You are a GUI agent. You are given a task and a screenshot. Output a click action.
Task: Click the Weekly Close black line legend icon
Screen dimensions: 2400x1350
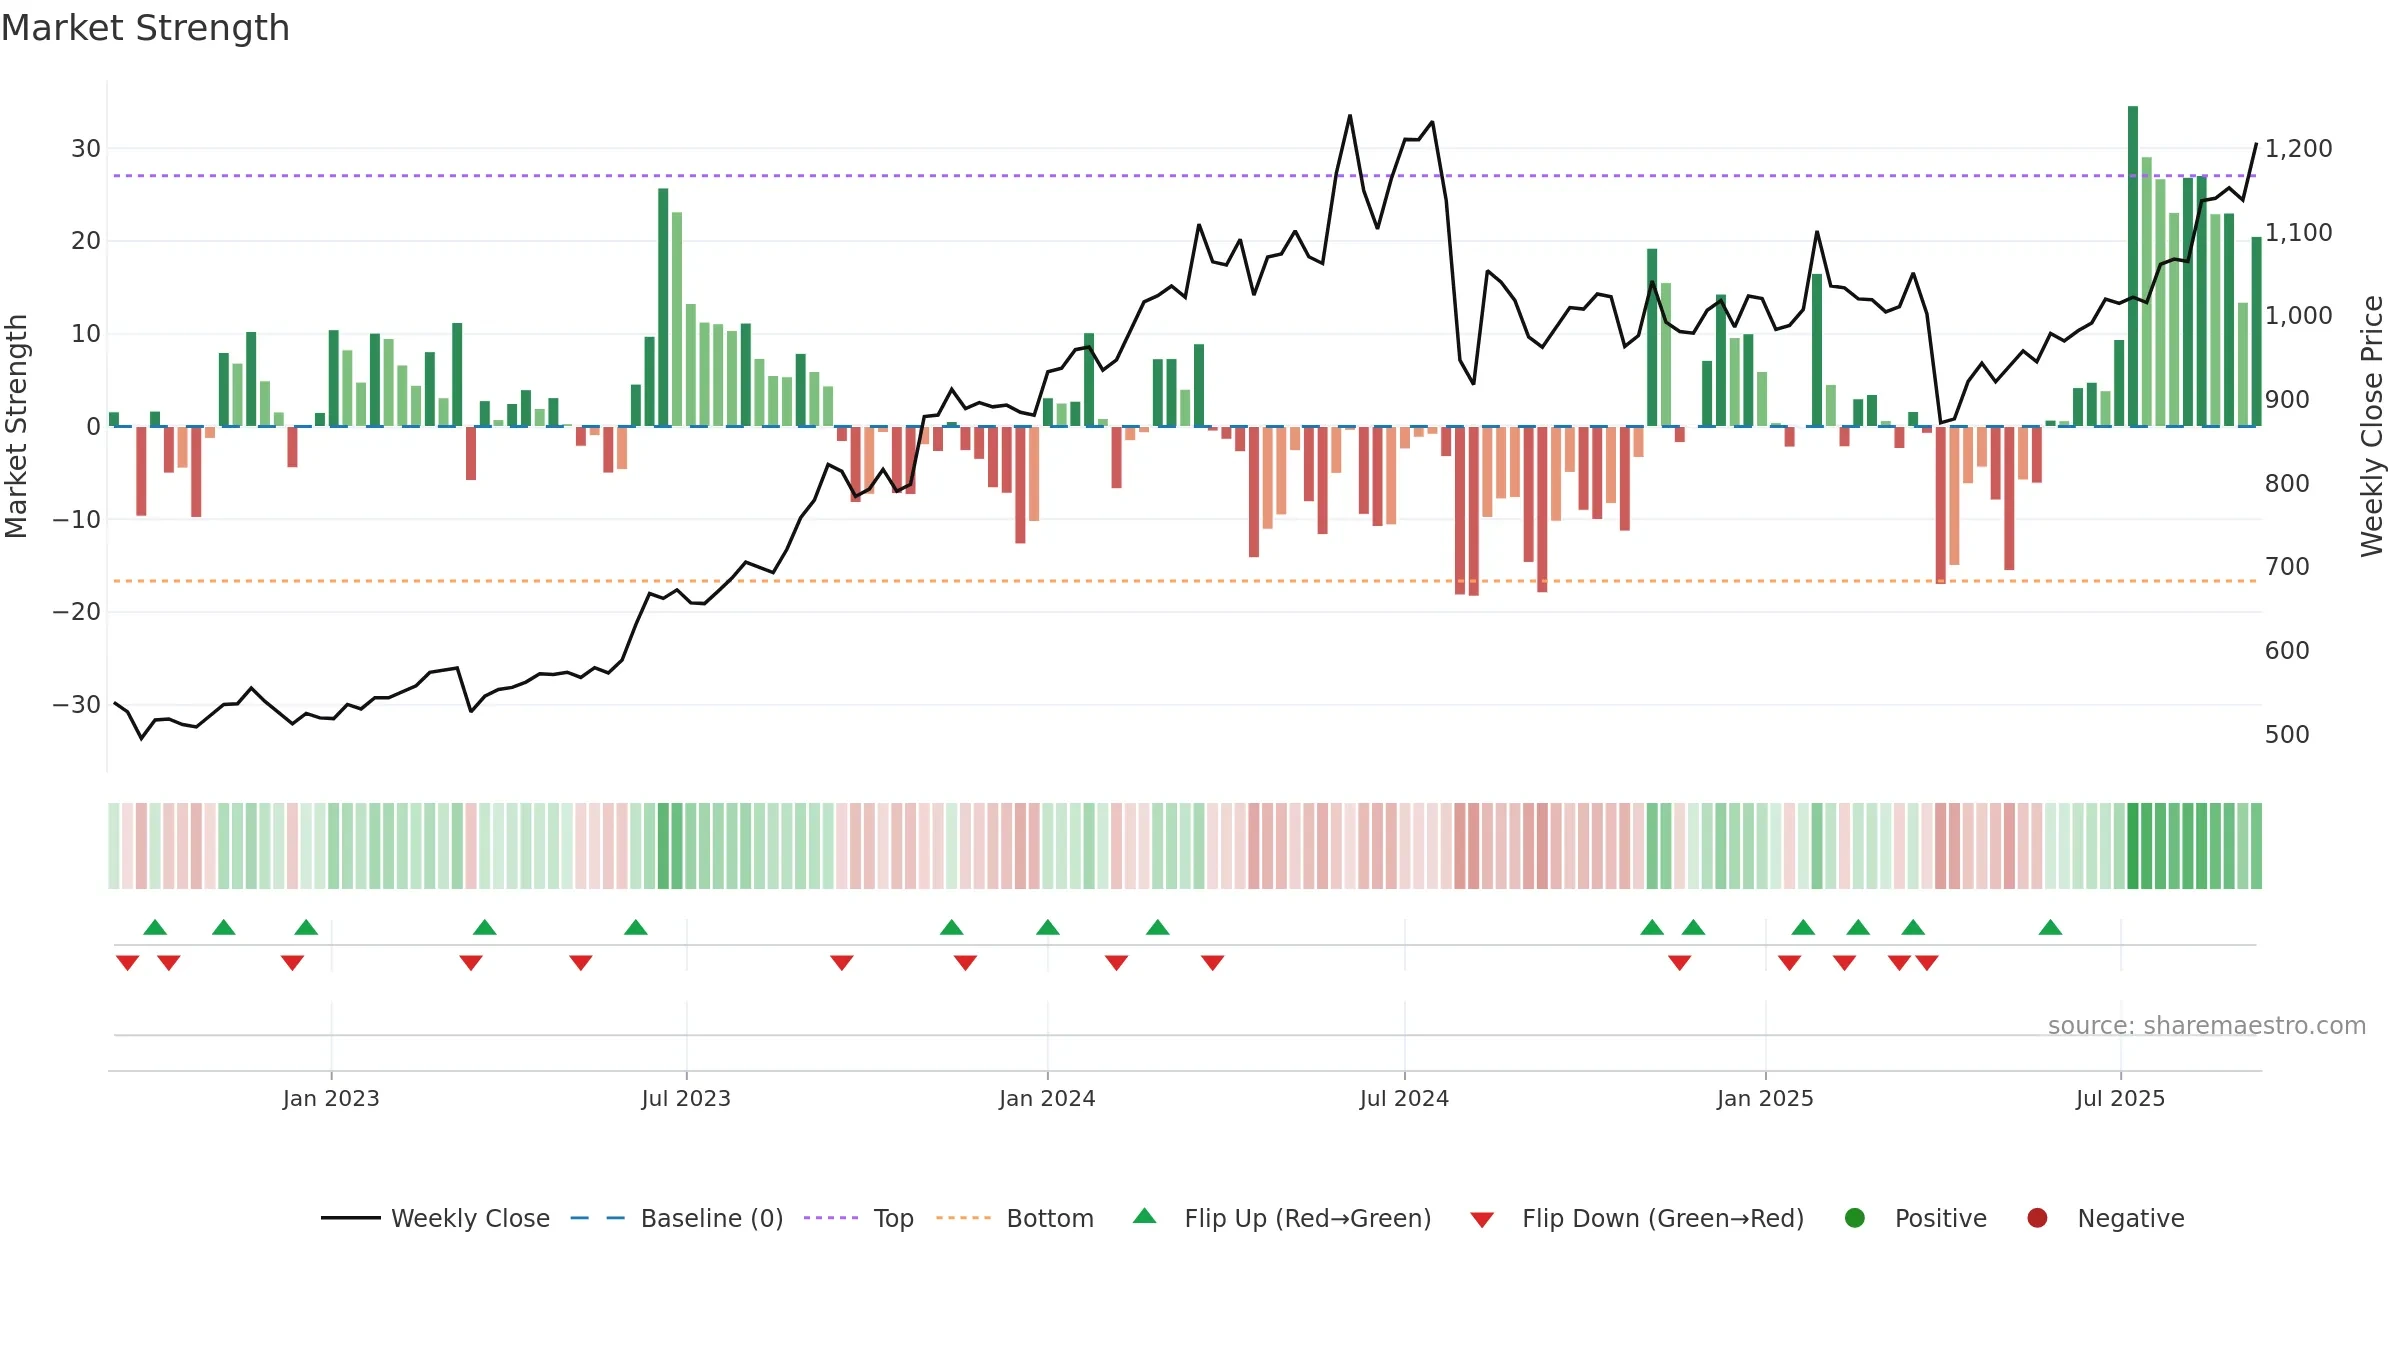click(x=350, y=1218)
